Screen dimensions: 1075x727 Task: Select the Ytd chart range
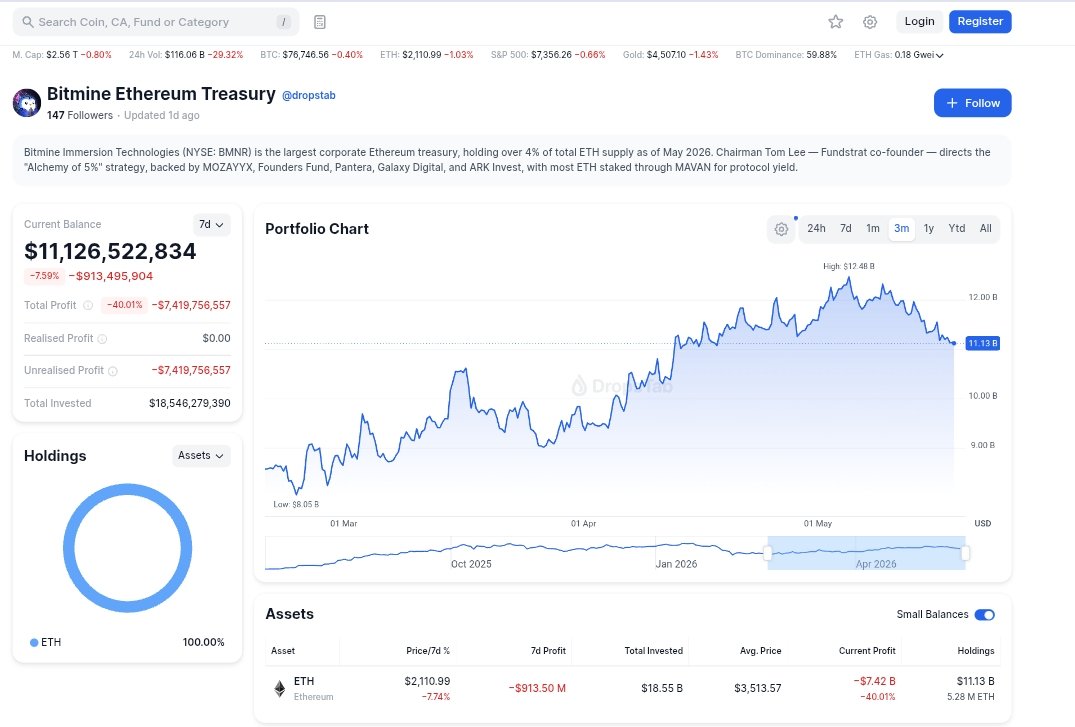point(956,228)
